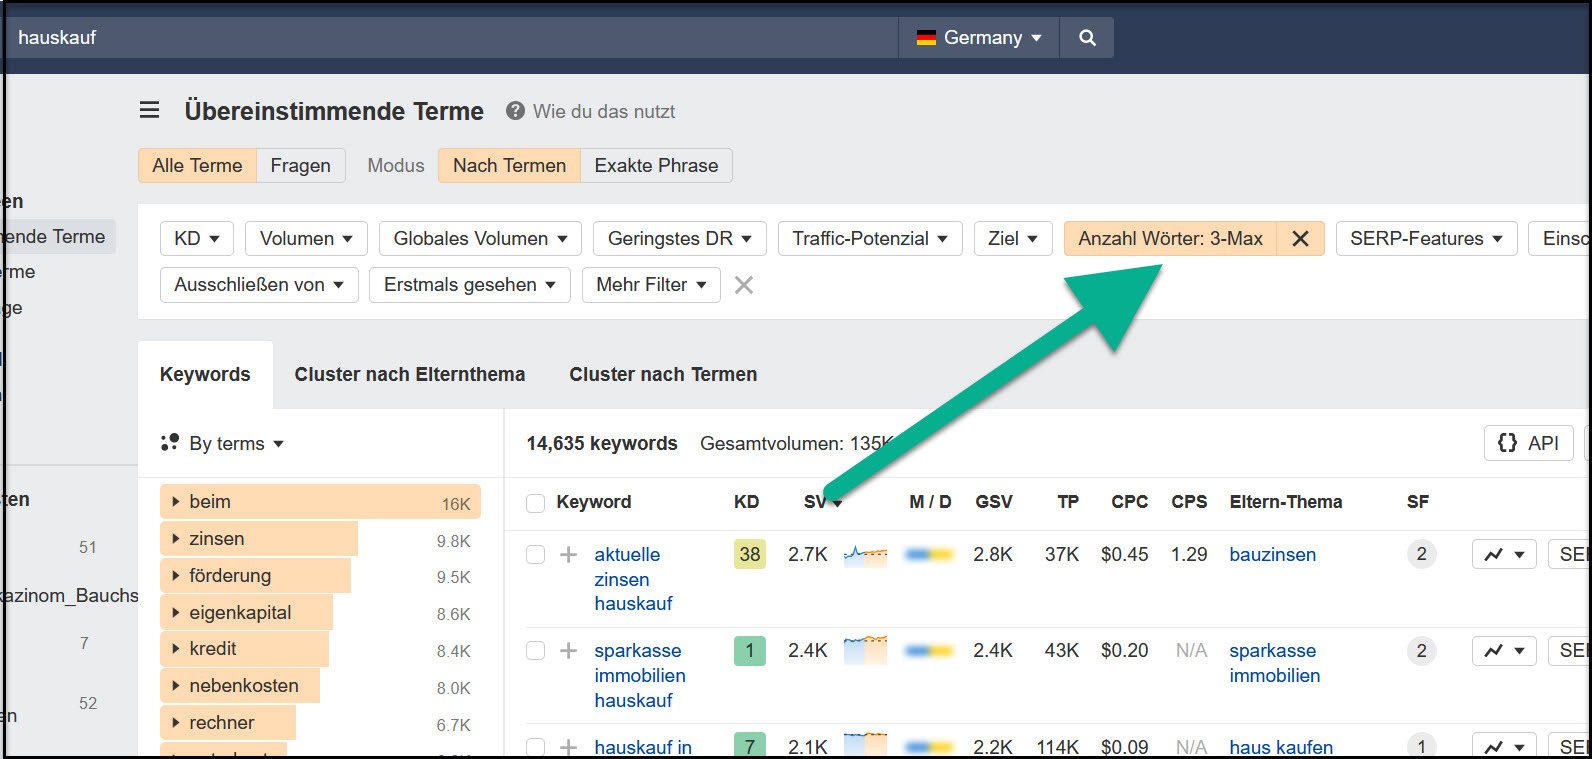The width and height of the screenshot is (1592, 759).
Task: Click the help question mark icon
Action: pos(515,111)
